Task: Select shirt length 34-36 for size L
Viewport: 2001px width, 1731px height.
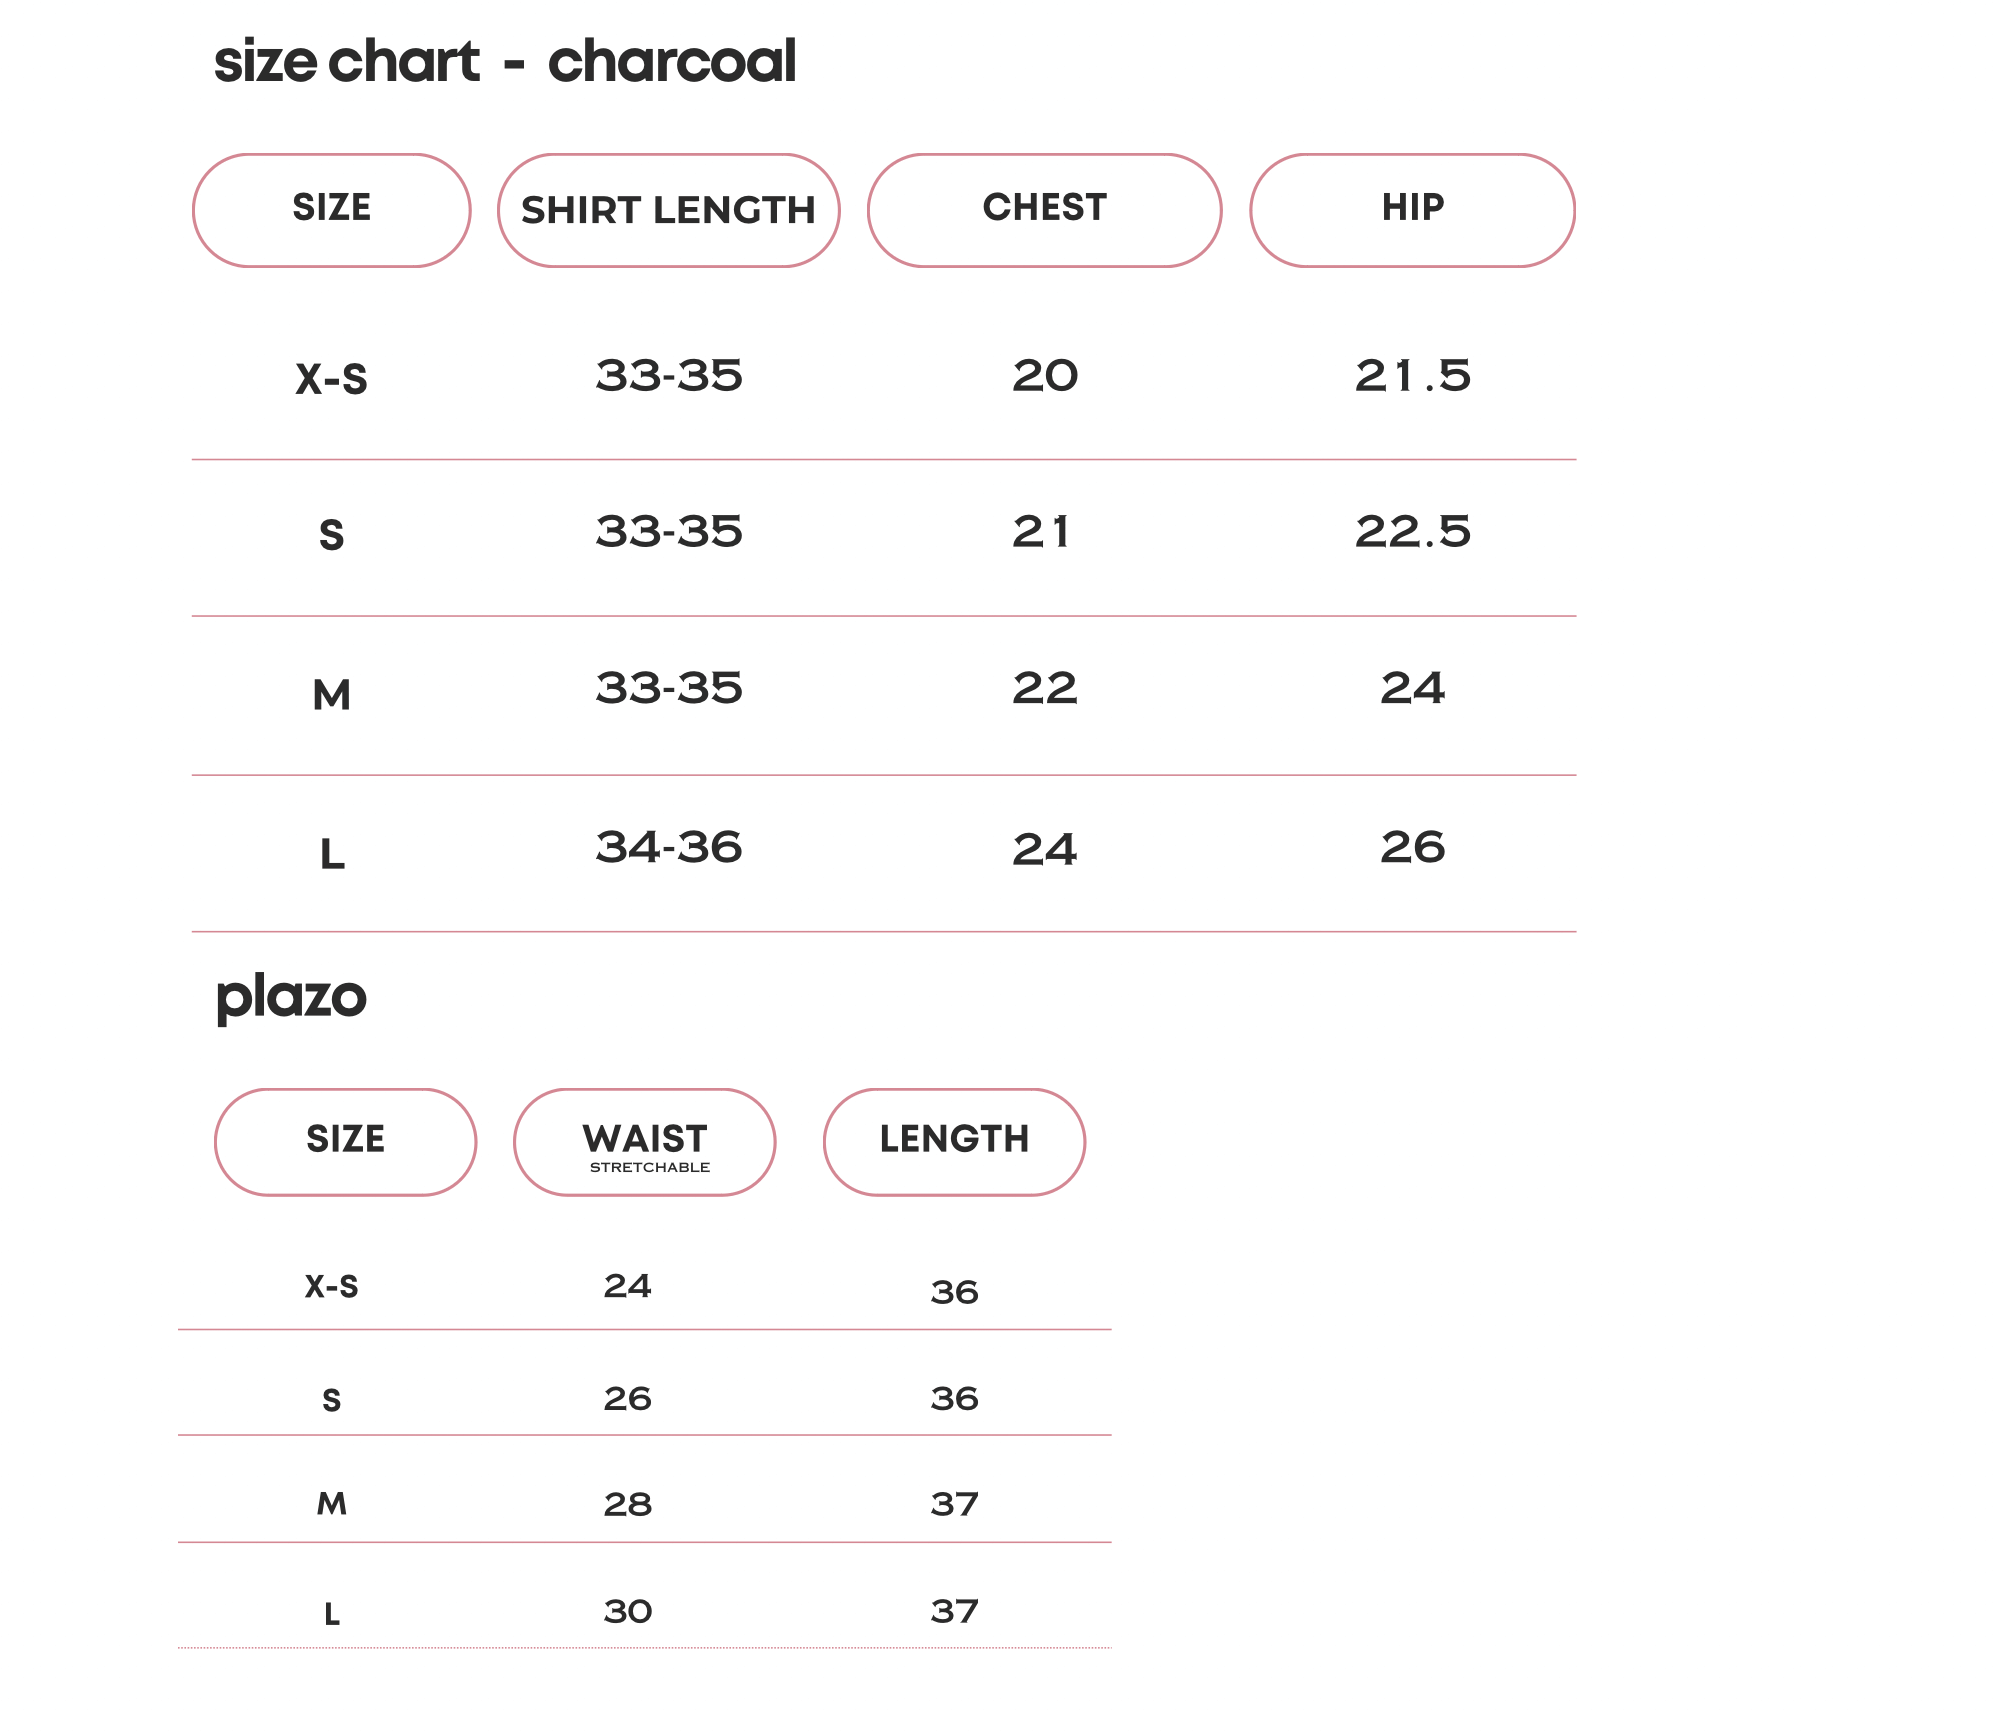Action: [669, 848]
